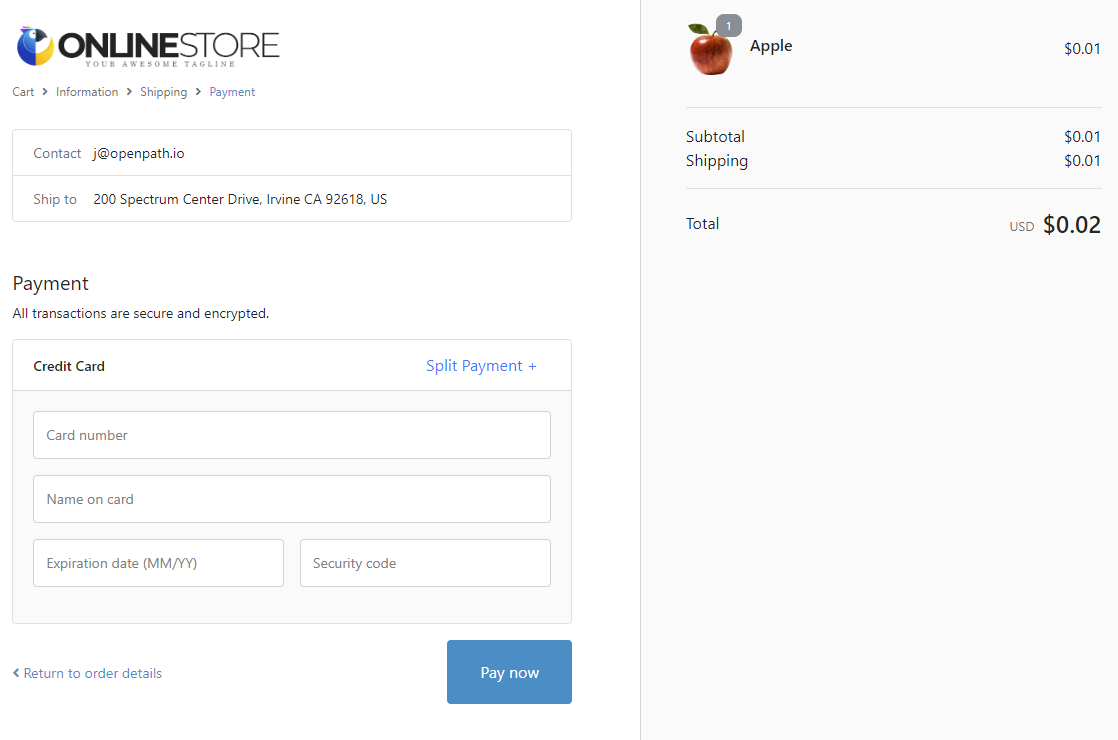Go to Cart breadcrumb

tap(23, 92)
